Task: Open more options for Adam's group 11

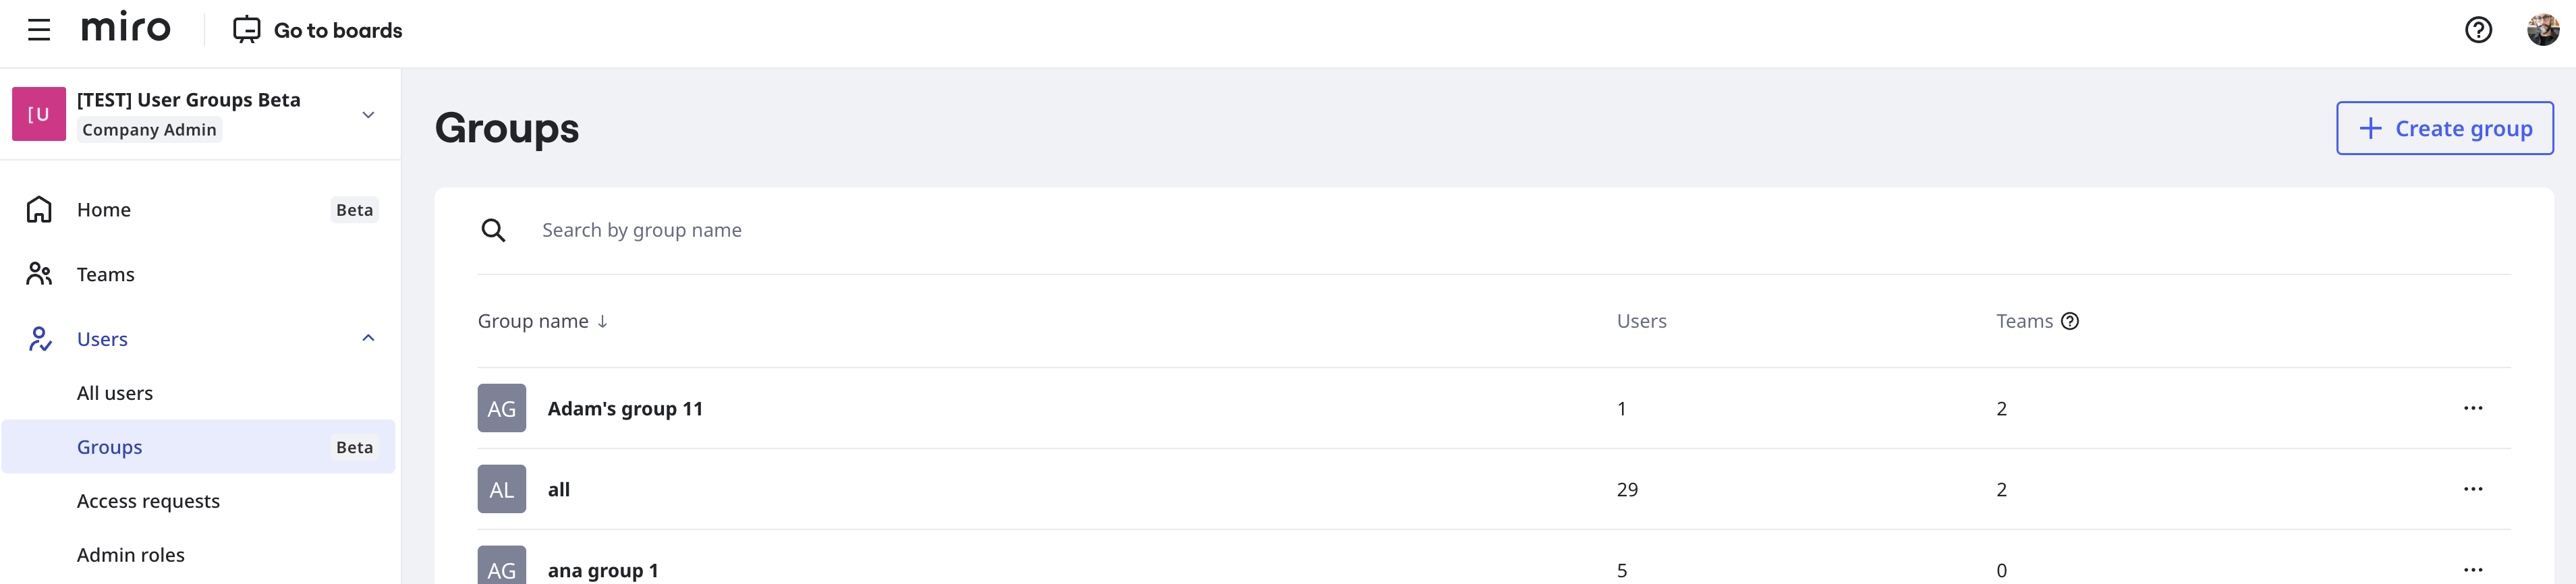Action: pyautogui.click(x=2472, y=408)
